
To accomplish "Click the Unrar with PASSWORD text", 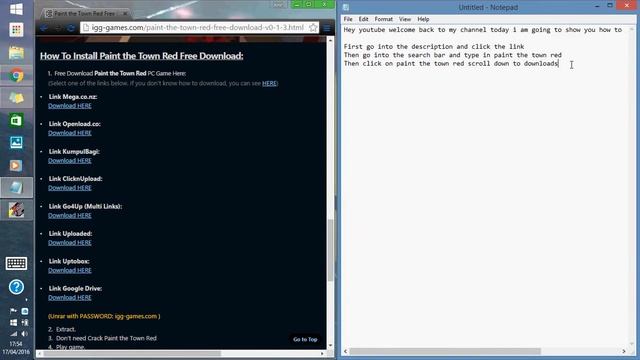I will pyautogui.click(x=104, y=316).
